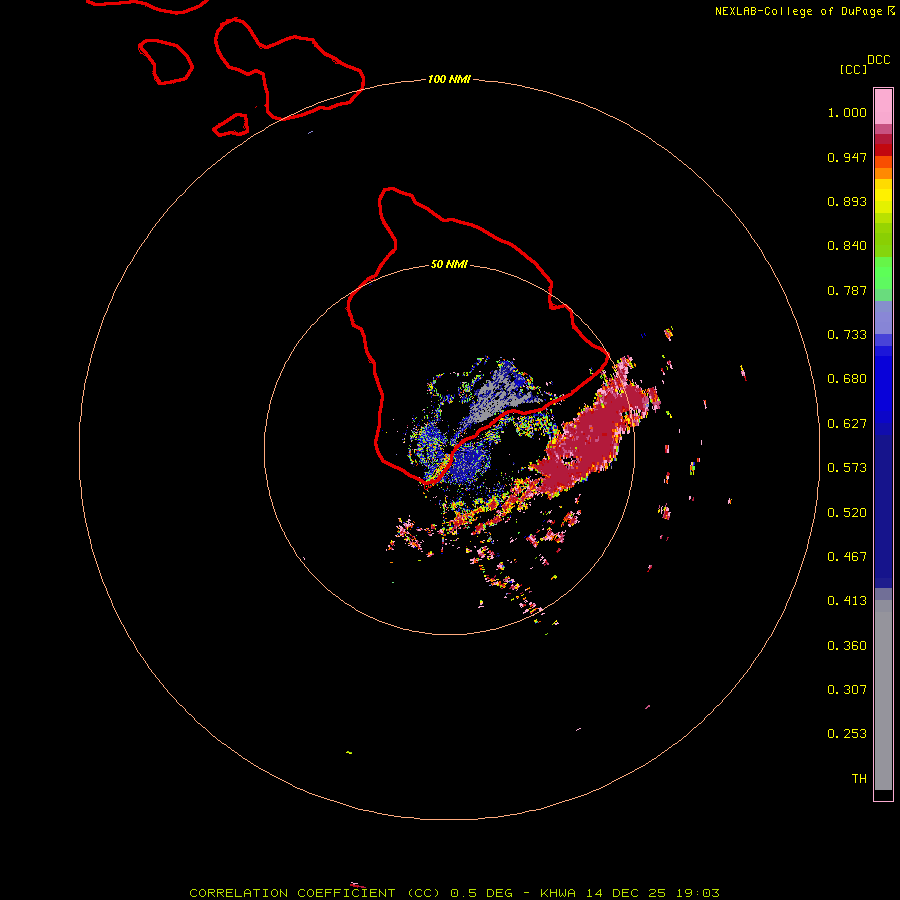Click the 0.467 color scale value
The width and height of the screenshot is (900, 900).
[x=847, y=557]
